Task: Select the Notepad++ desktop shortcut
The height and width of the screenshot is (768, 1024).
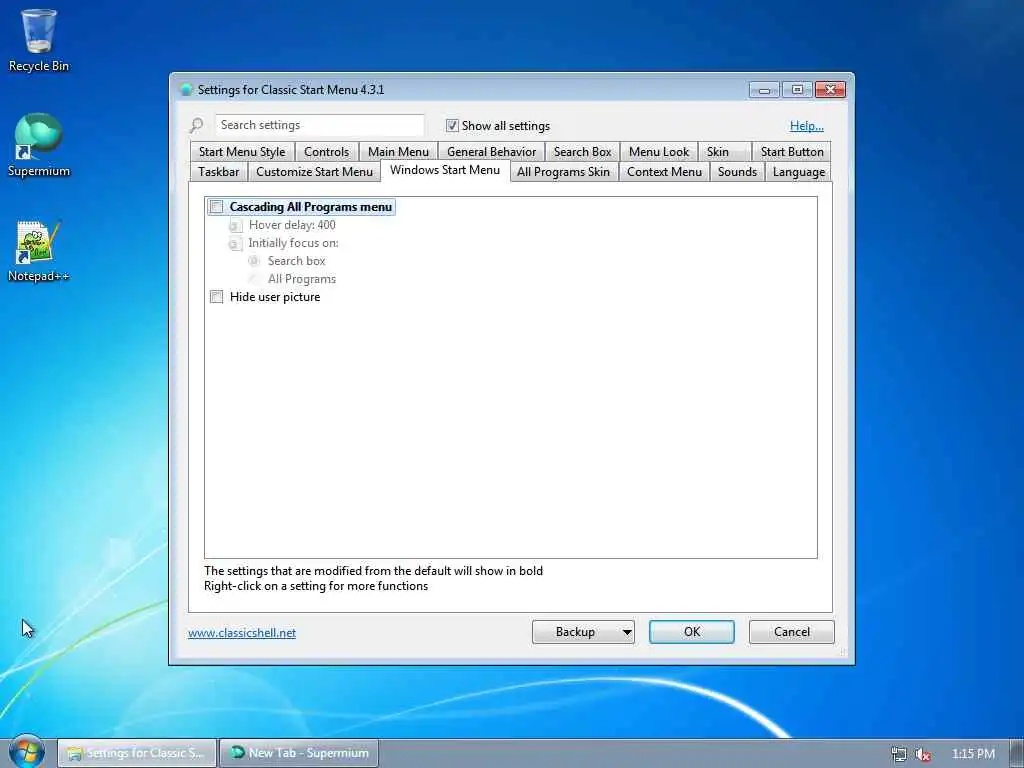Action: (x=39, y=251)
